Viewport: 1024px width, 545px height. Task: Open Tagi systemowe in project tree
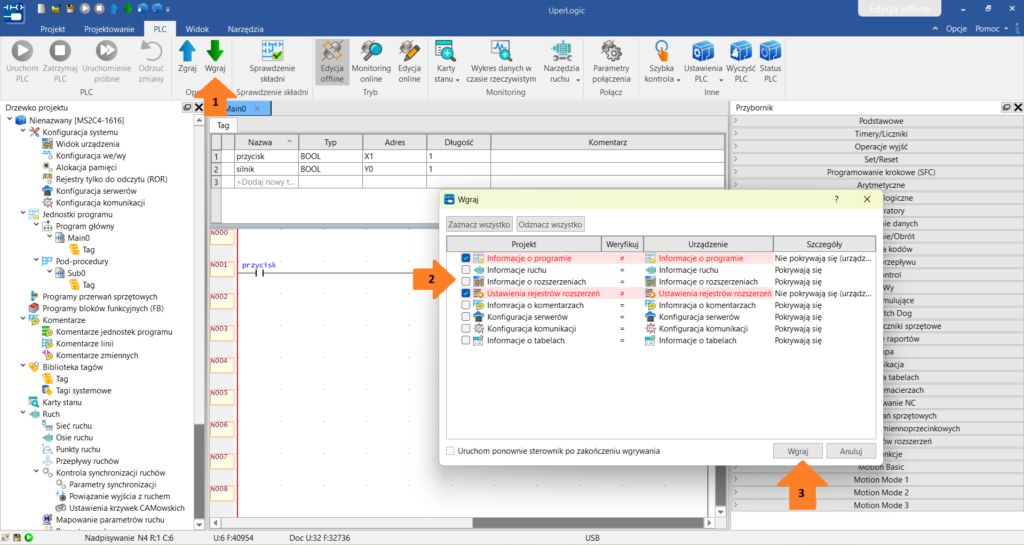84,390
